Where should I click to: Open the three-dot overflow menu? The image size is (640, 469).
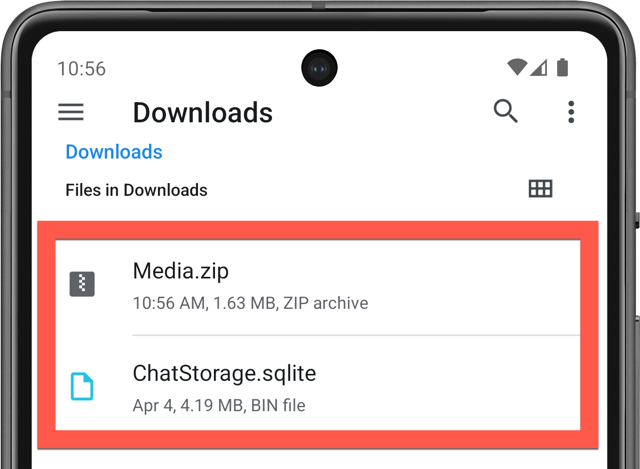point(571,112)
